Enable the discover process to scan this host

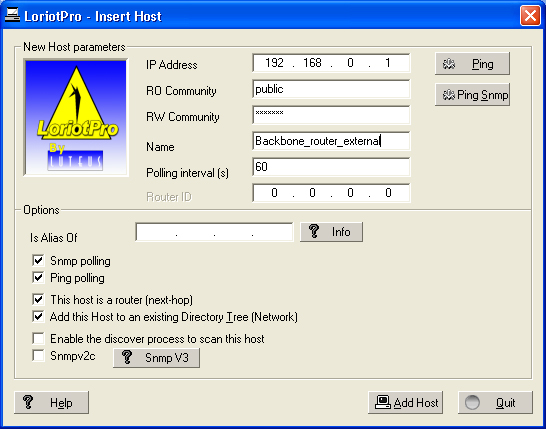[38, 338]
